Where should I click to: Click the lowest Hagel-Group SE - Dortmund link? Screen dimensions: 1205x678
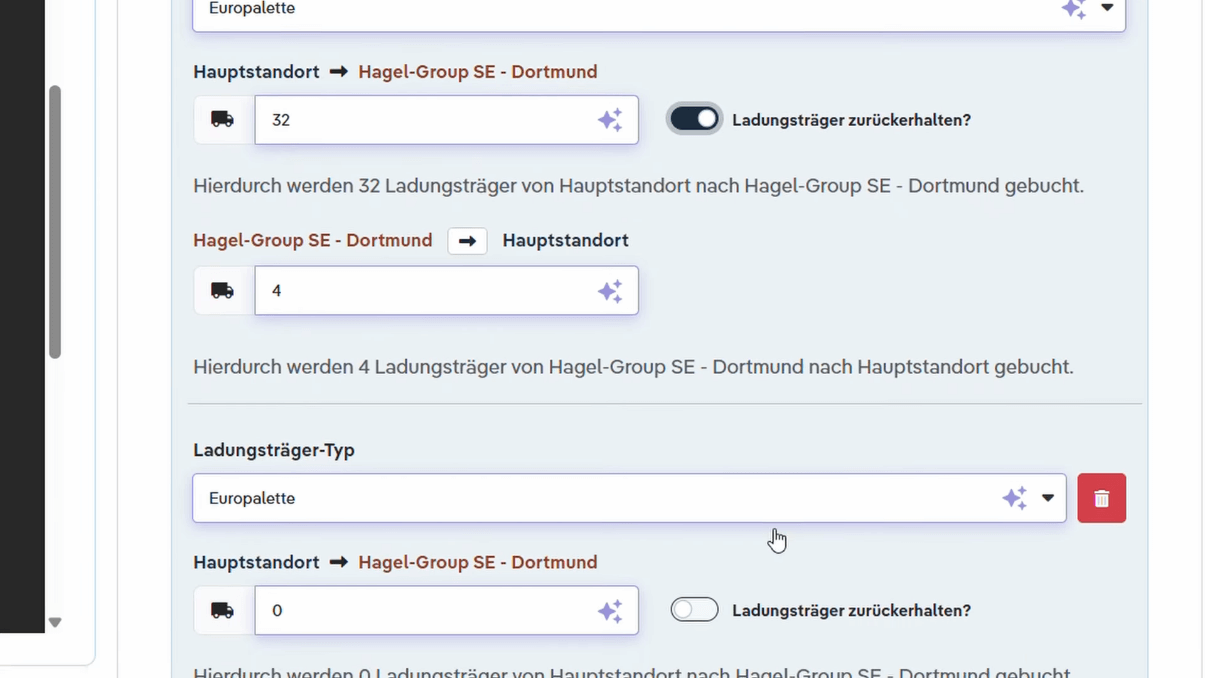pos(478,563)
